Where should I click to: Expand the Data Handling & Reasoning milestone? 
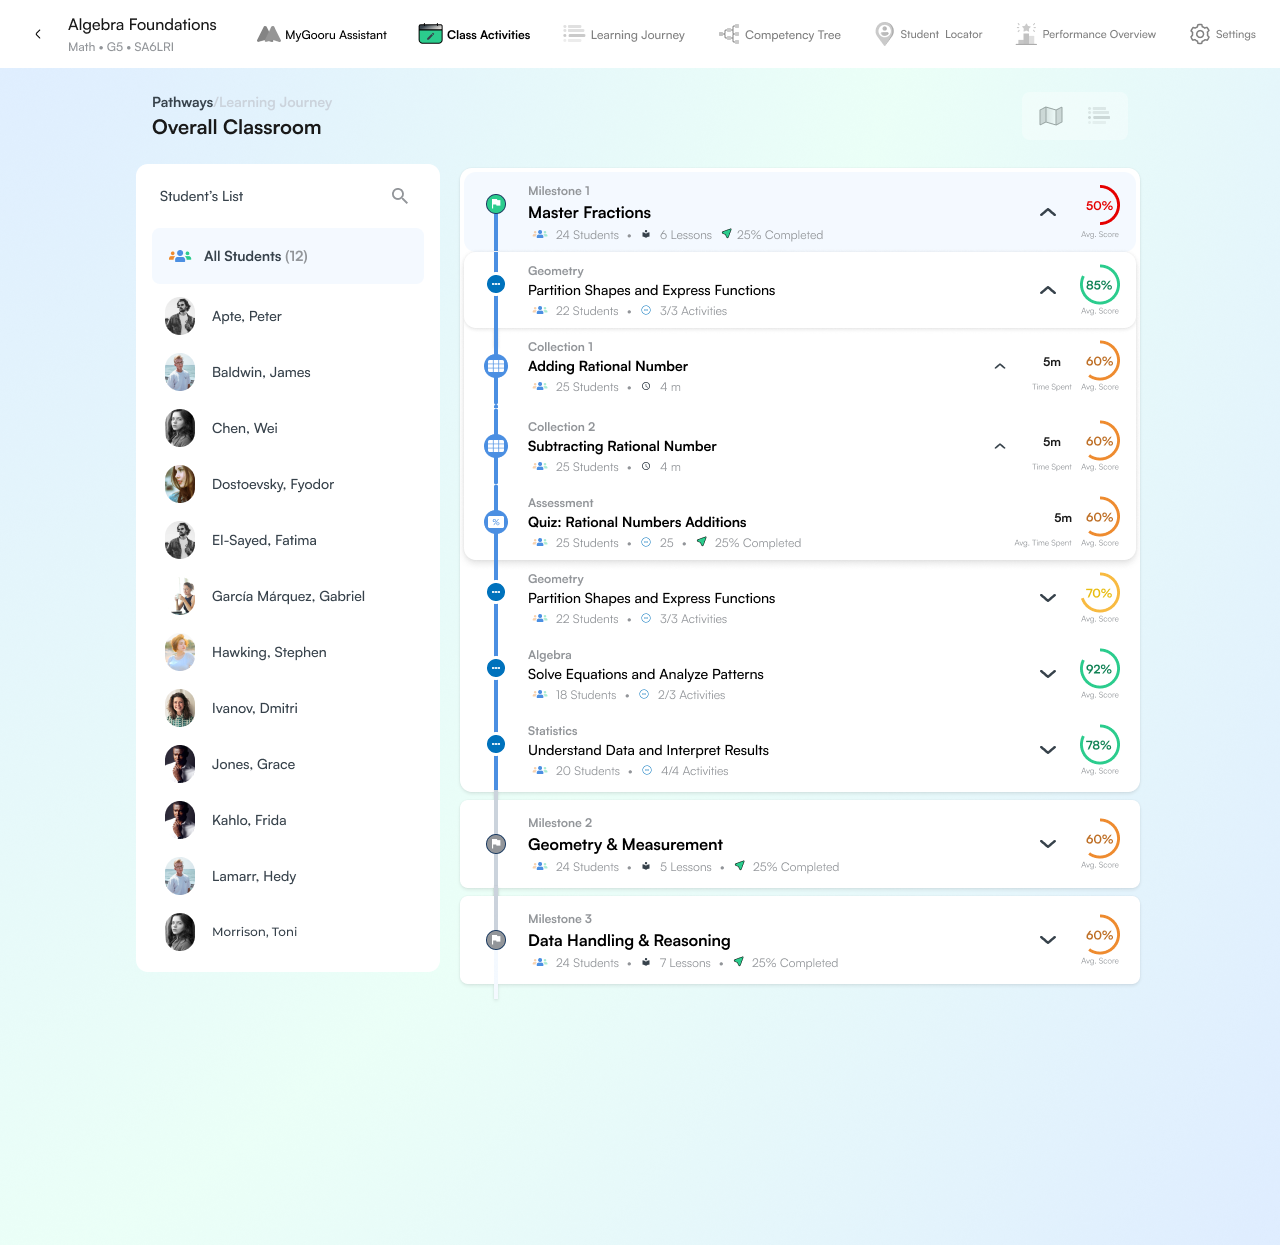[1048, 940]
